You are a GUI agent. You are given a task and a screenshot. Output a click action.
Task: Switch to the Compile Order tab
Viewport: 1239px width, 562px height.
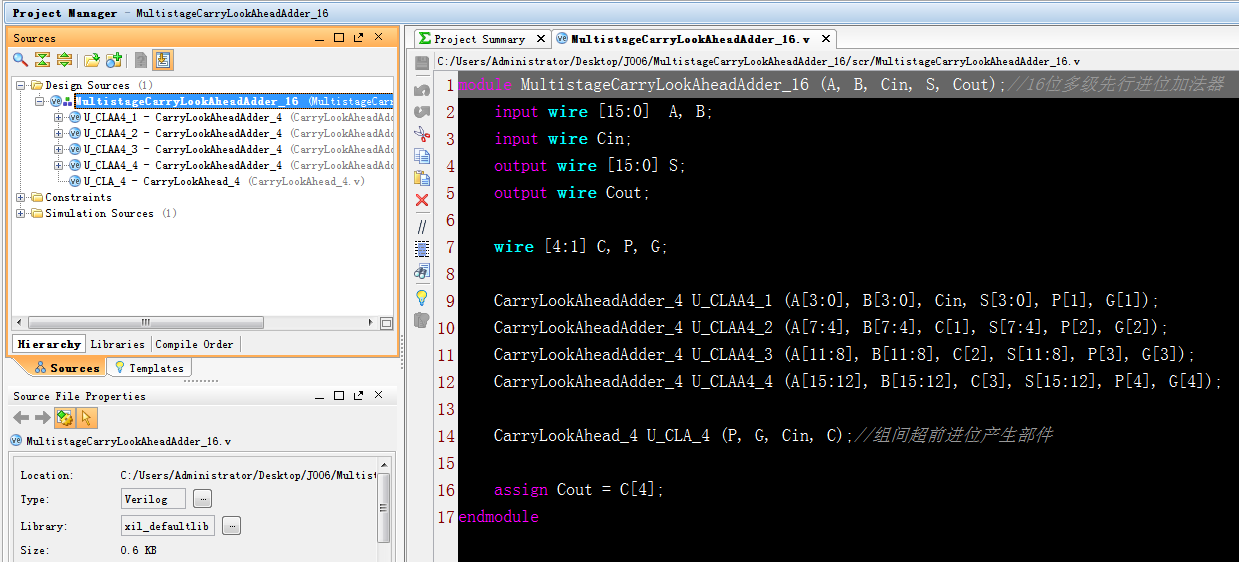click(194, 344)
